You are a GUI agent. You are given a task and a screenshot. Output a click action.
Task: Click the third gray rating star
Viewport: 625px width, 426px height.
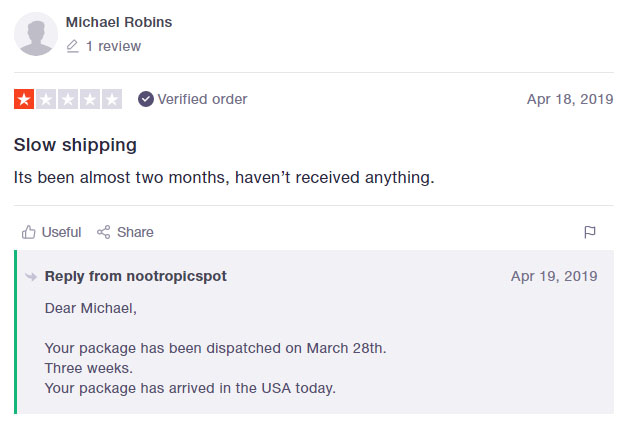(x=68, y=99)
